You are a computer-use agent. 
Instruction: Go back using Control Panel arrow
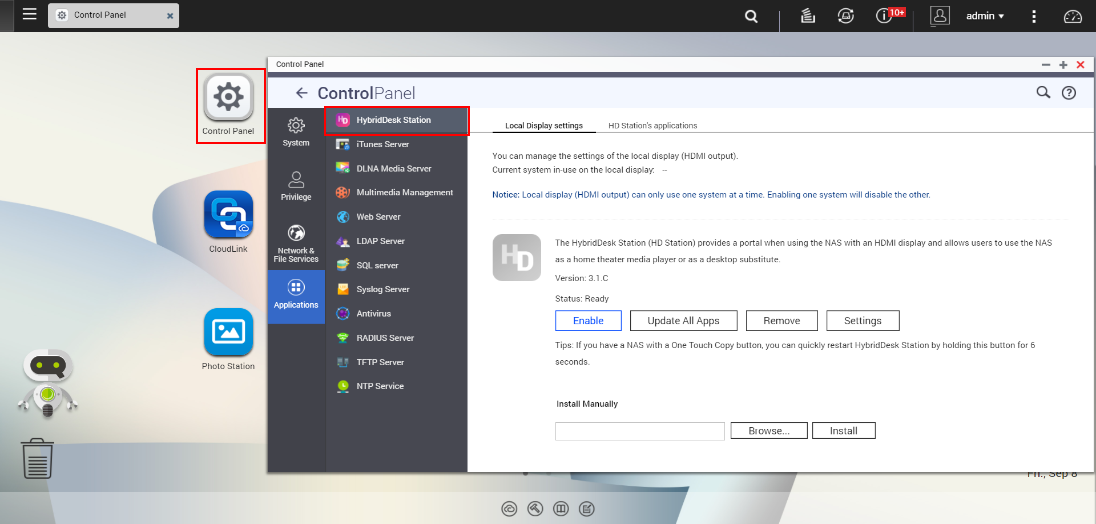click(302, 93)
